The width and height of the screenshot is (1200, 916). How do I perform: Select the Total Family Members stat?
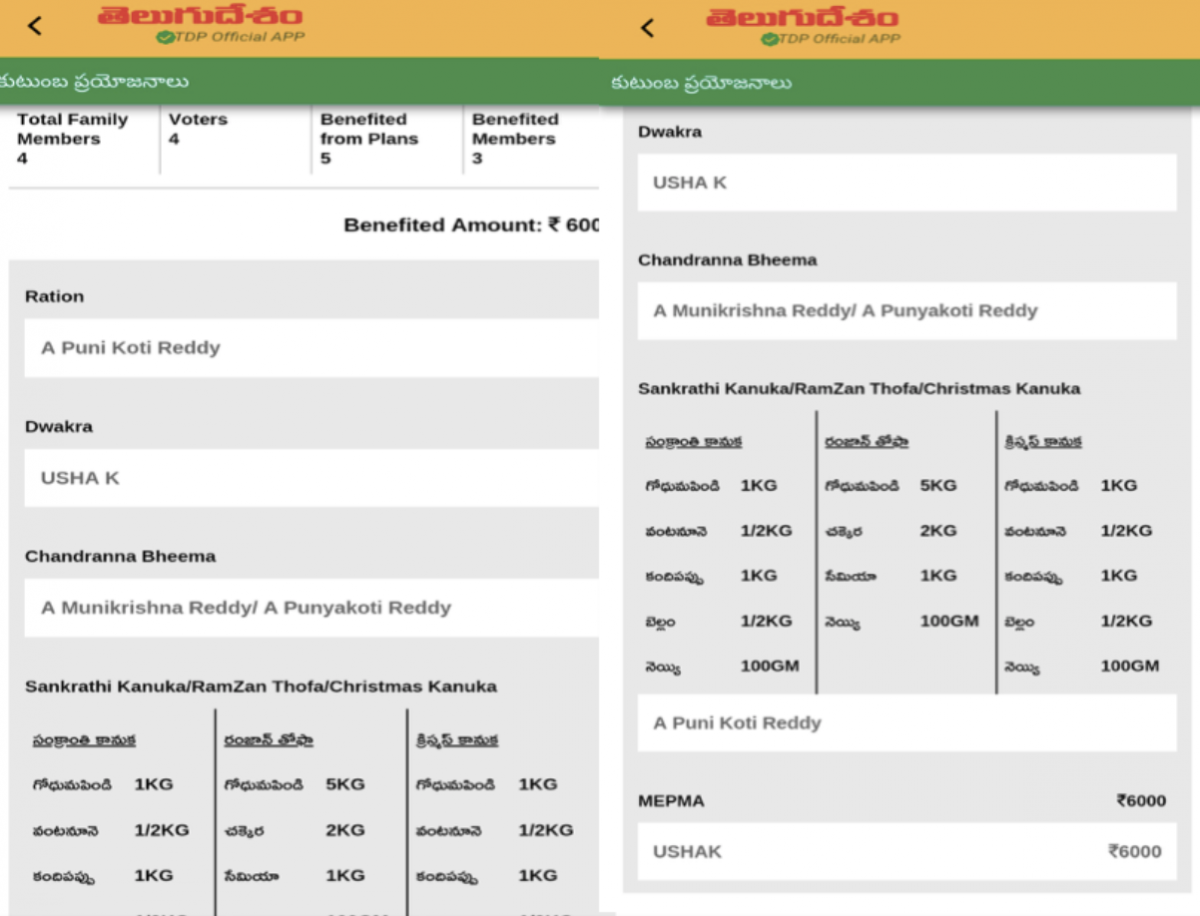click(72, 138)
